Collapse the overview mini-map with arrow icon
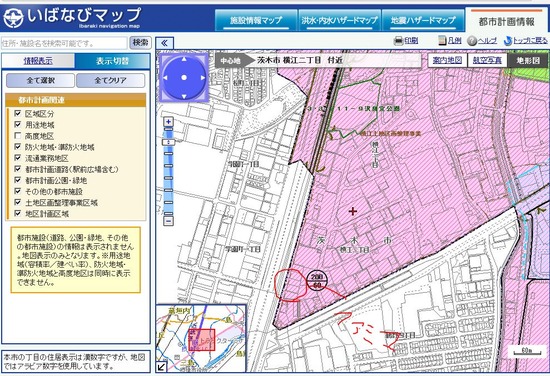This screenshot has height=376, width=550. click(161, 367)
